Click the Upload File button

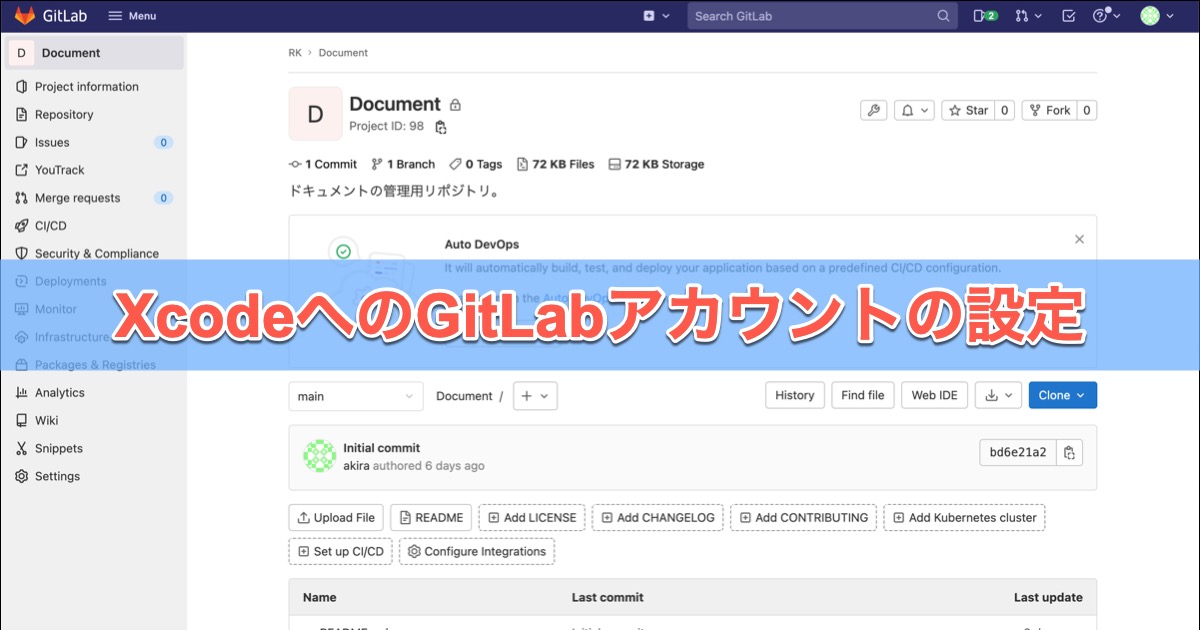pyautogui.click(x=336, y=518)
